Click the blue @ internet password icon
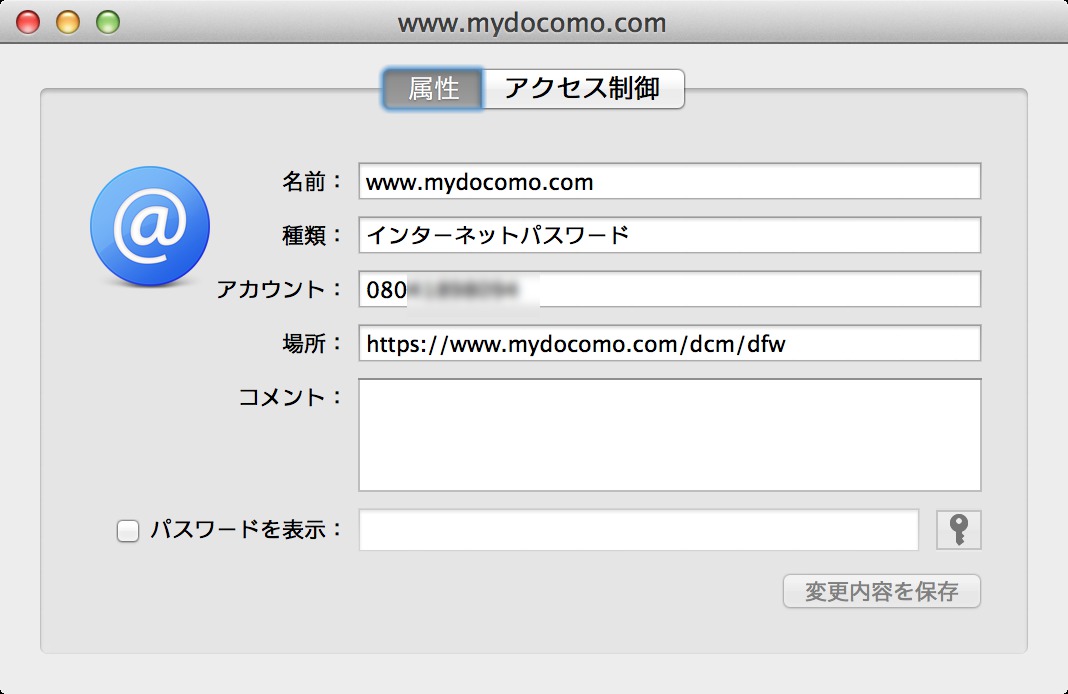 [150, 226]
